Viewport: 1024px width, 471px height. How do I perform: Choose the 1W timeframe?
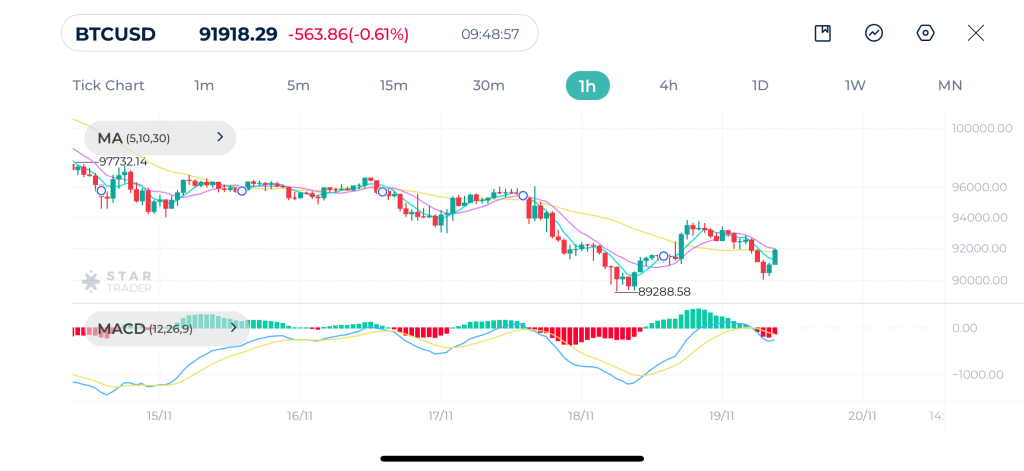click(x=855, y=85)
